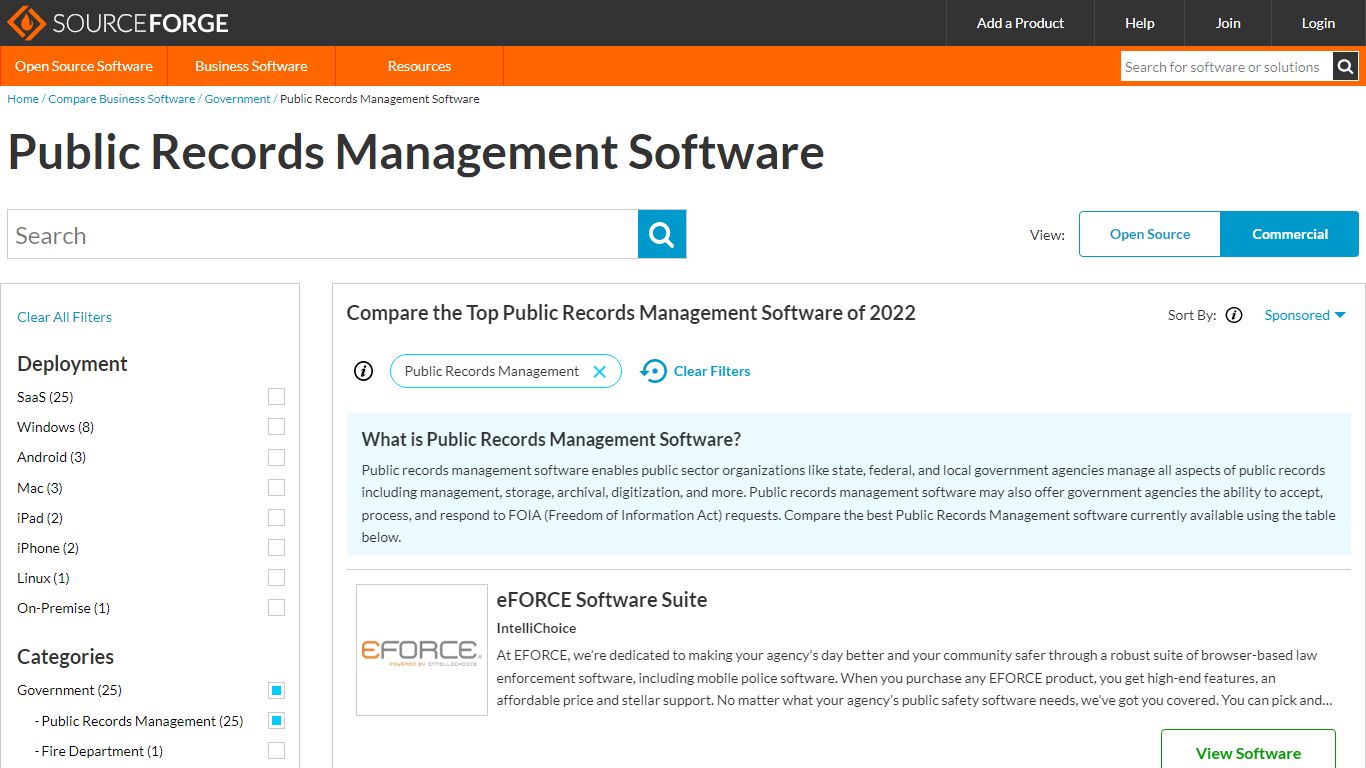The width and height of the screenshot is (1366, 768).
Task: Open the eFORCE logo thumbnail
Action: point(422,650)
